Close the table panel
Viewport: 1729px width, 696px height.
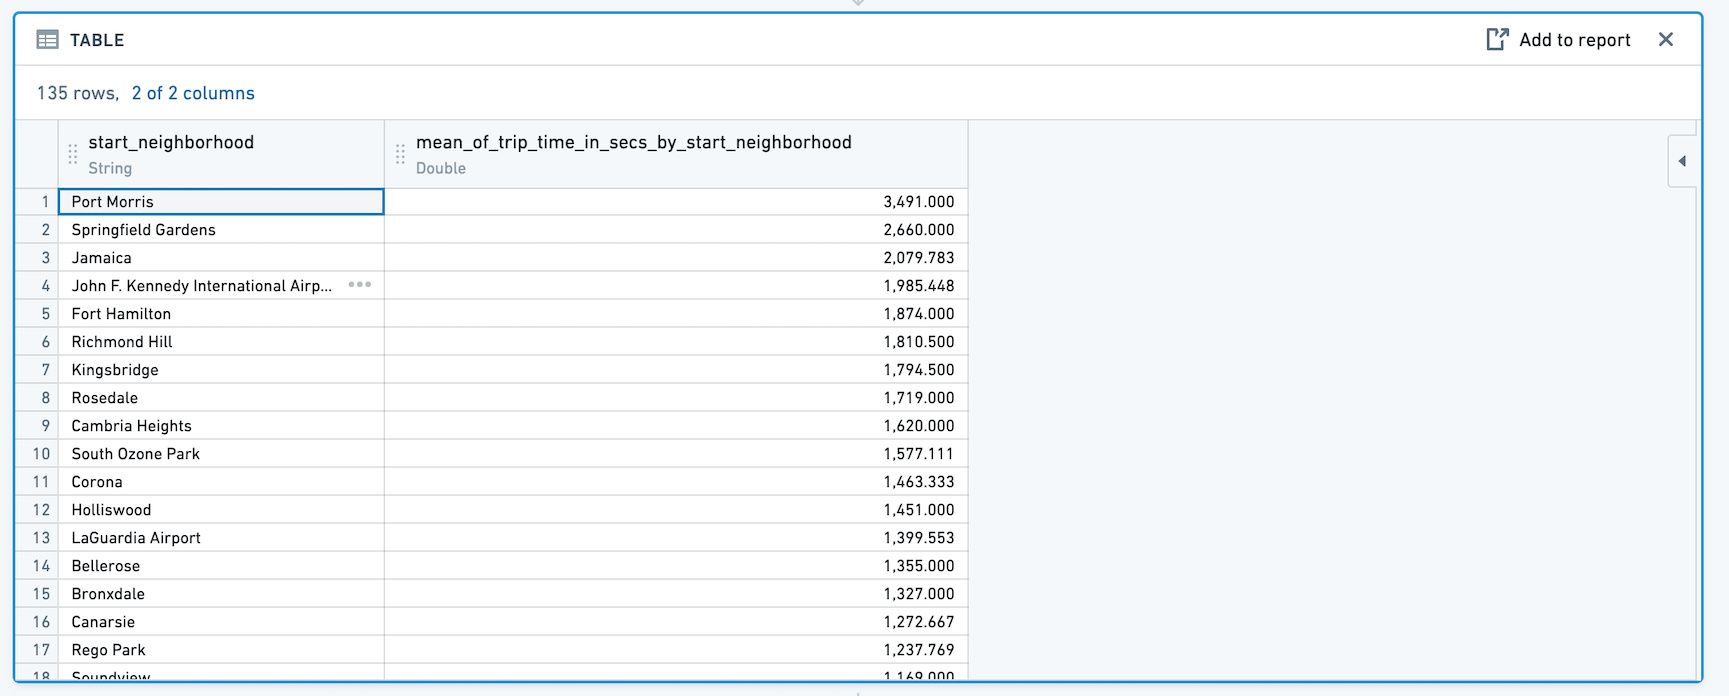(1666, 40)
